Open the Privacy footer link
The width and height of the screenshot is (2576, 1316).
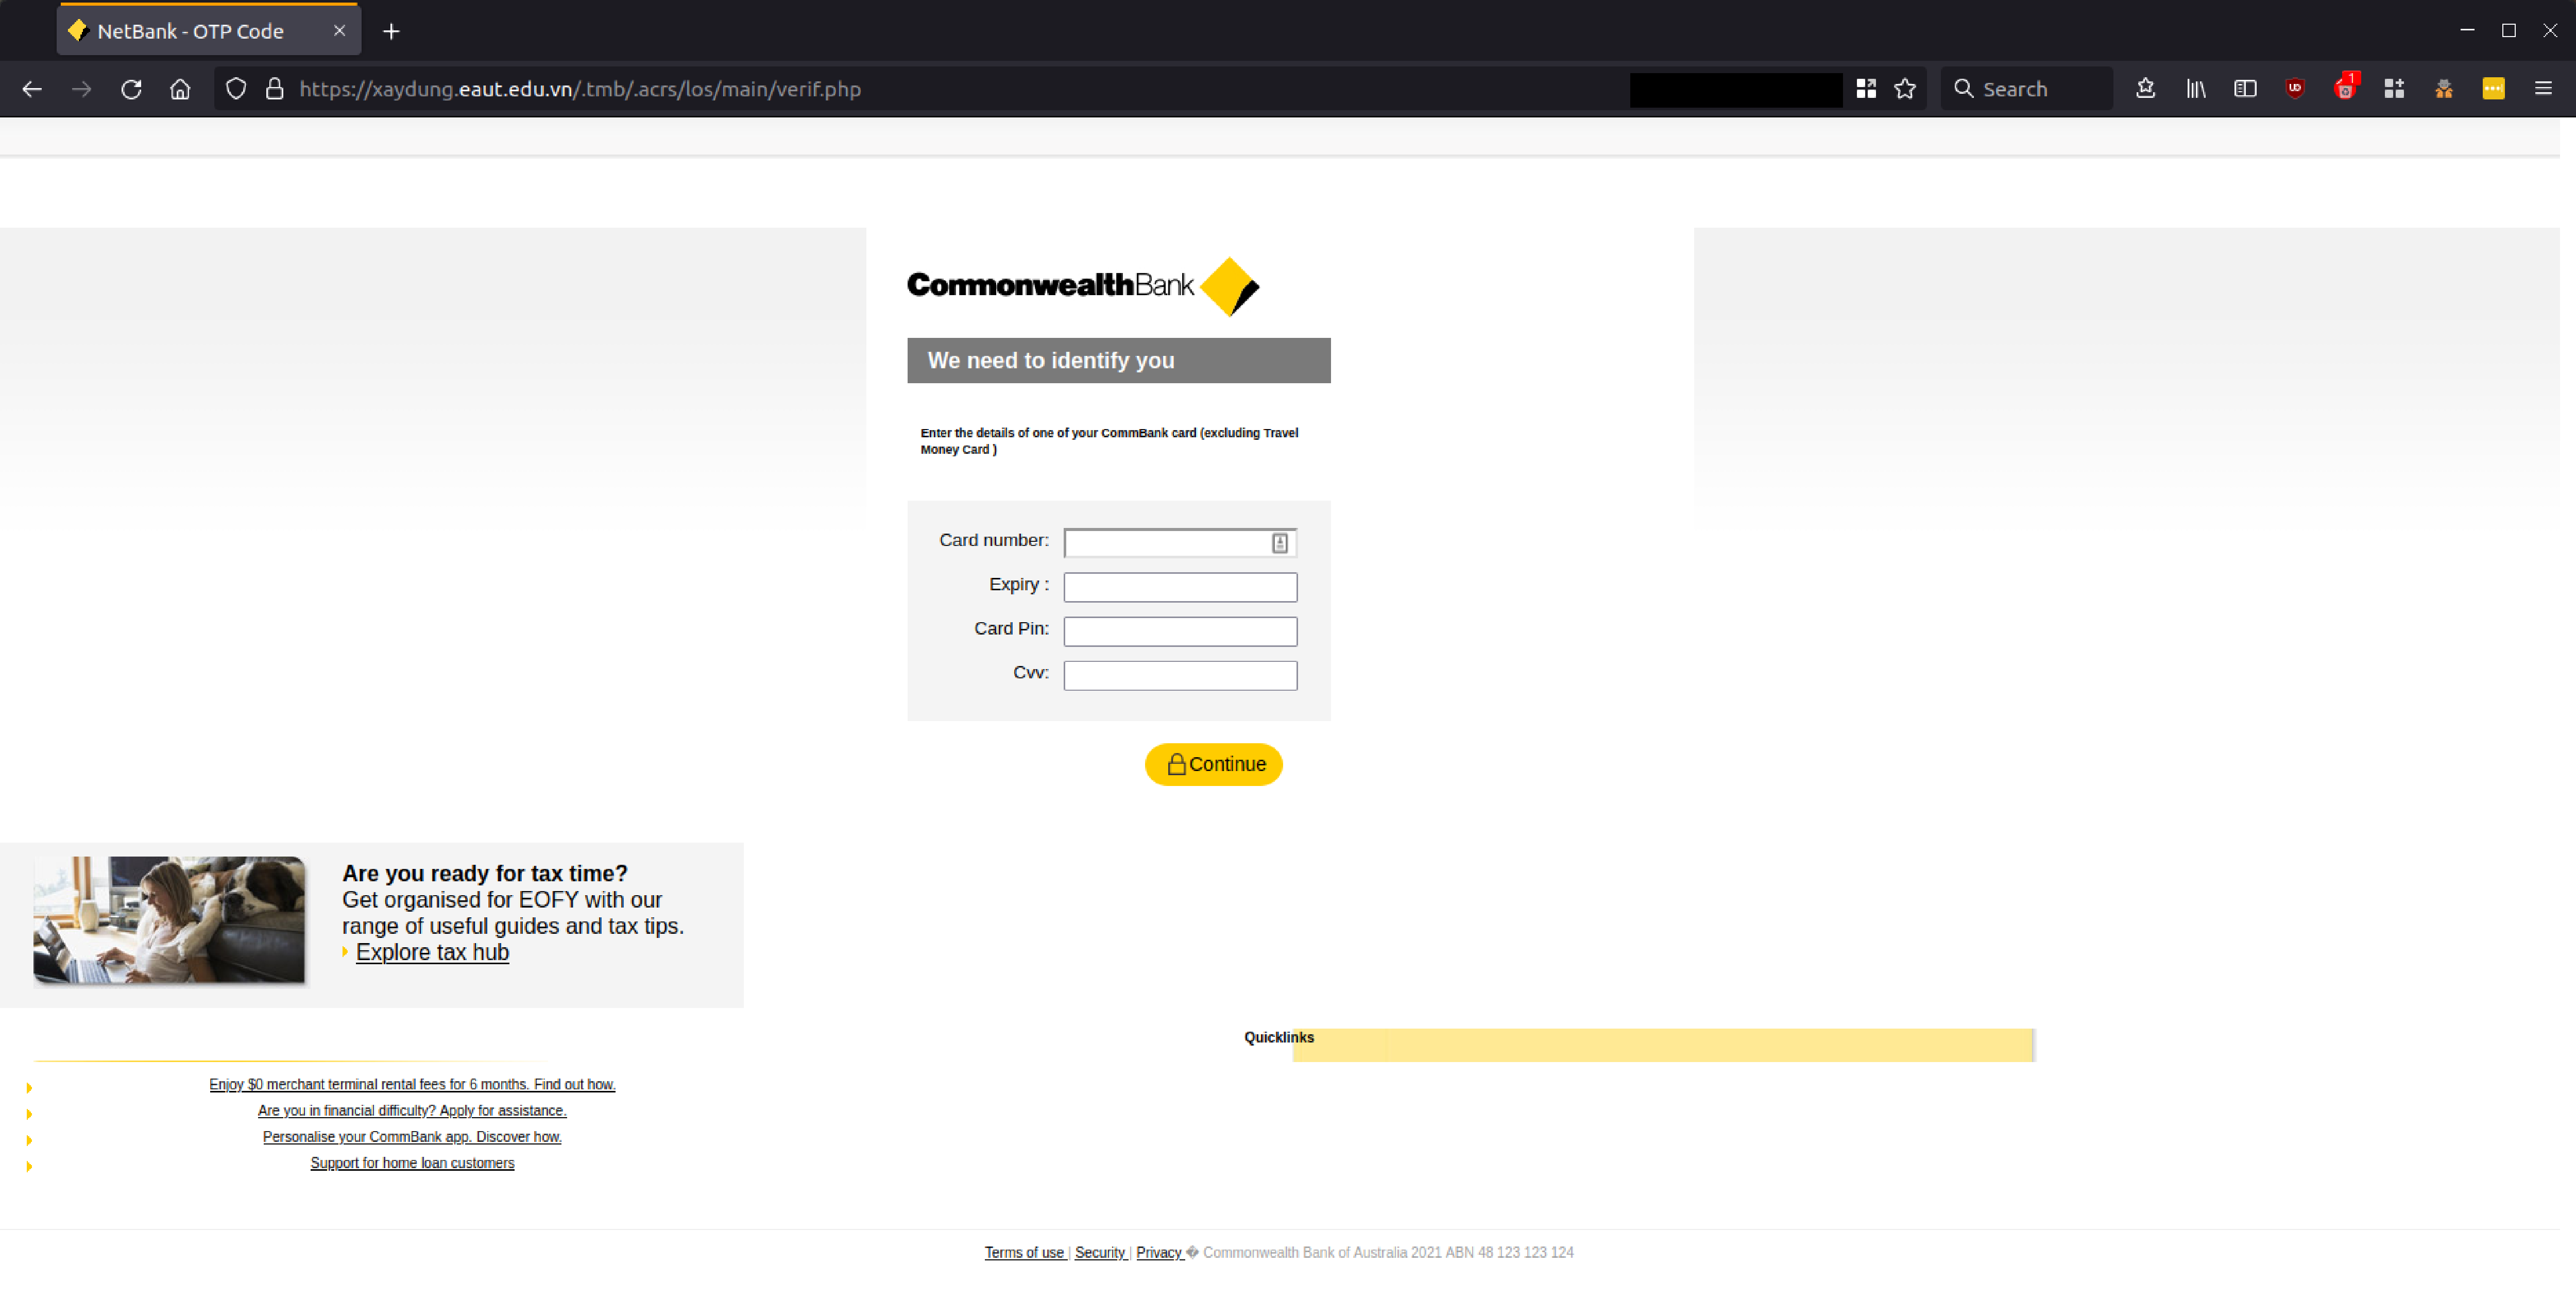tap(1159, 1252)
